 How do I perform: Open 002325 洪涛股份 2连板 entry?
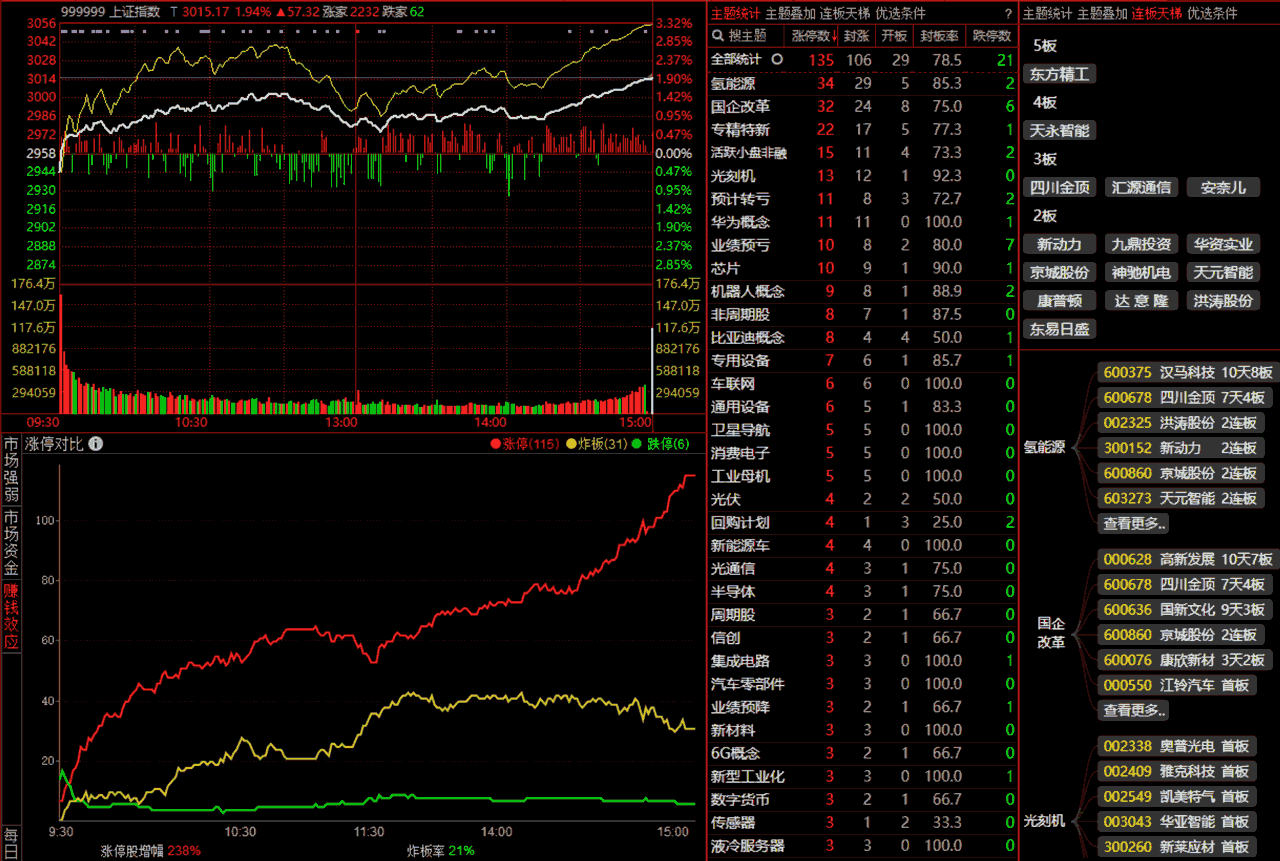point(1180,422)
